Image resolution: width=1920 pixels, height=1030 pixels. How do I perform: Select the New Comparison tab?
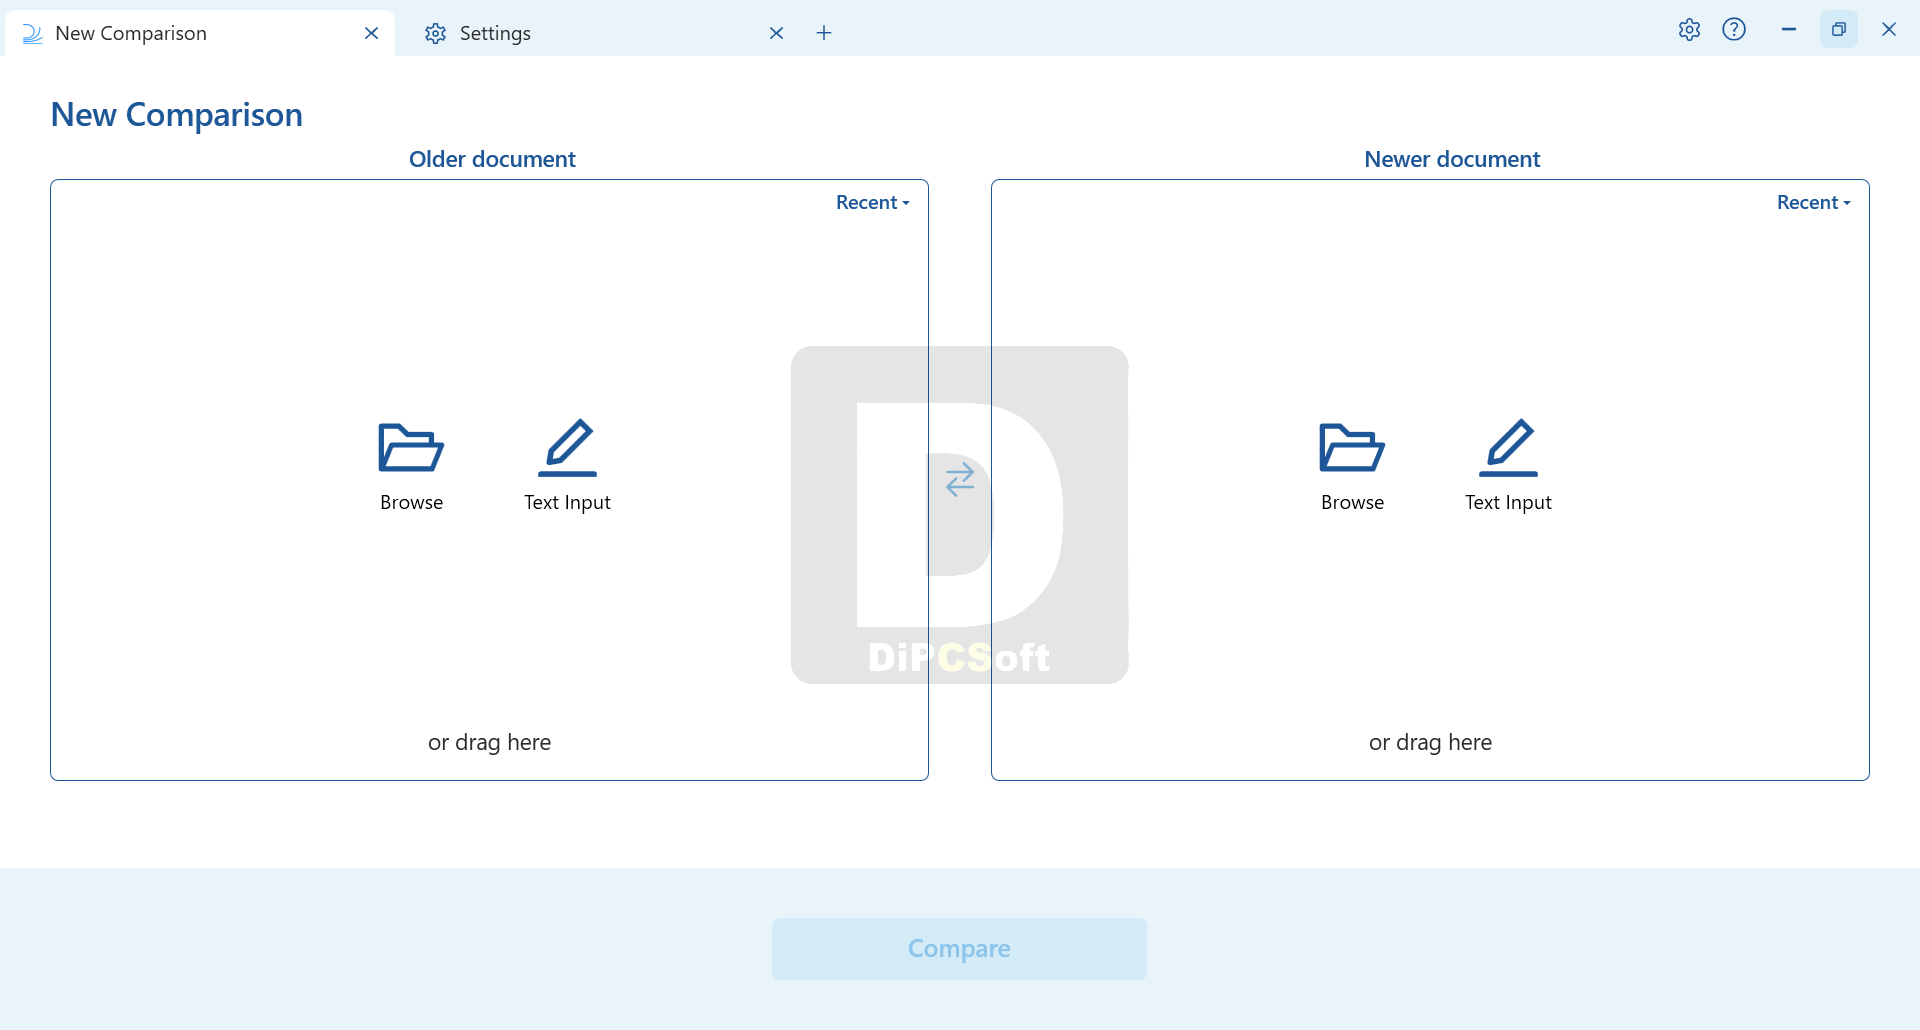tap(200, 33)
